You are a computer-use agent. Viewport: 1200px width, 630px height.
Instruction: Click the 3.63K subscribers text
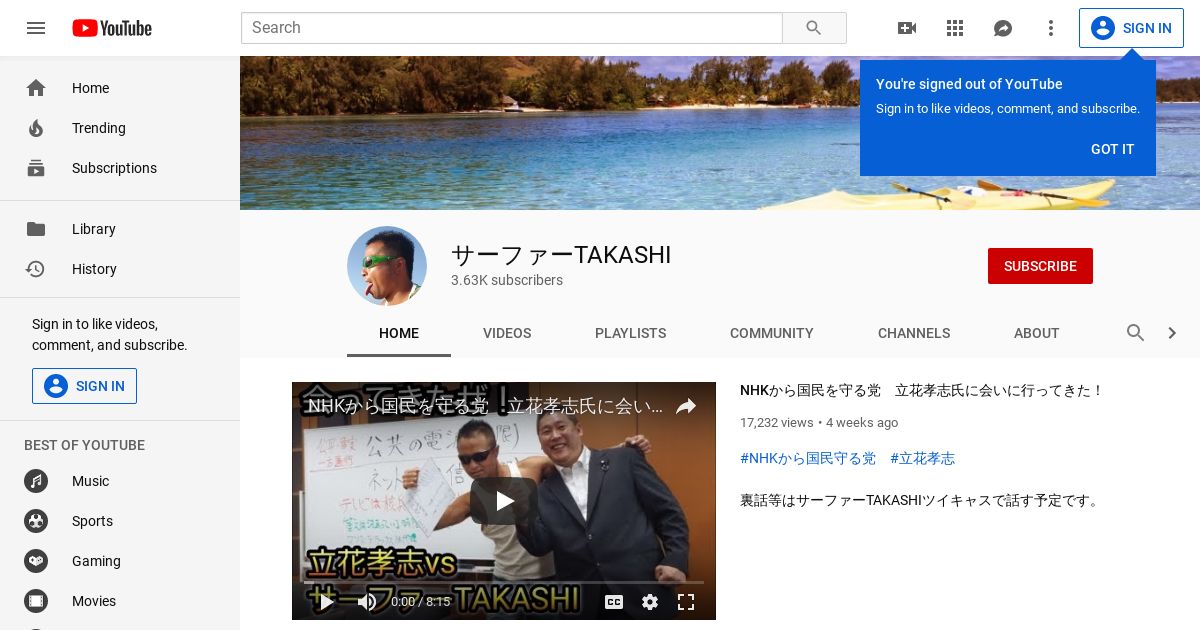click(x=507, y=281)
